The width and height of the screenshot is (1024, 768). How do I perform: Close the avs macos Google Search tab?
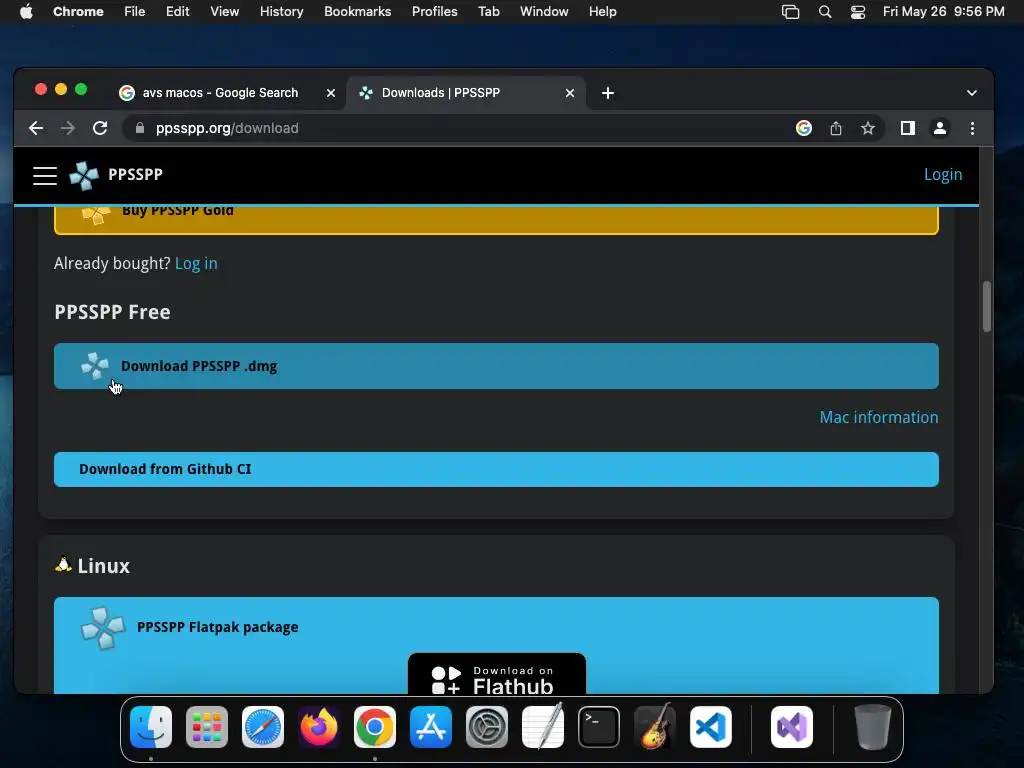(x=331, y=93)
